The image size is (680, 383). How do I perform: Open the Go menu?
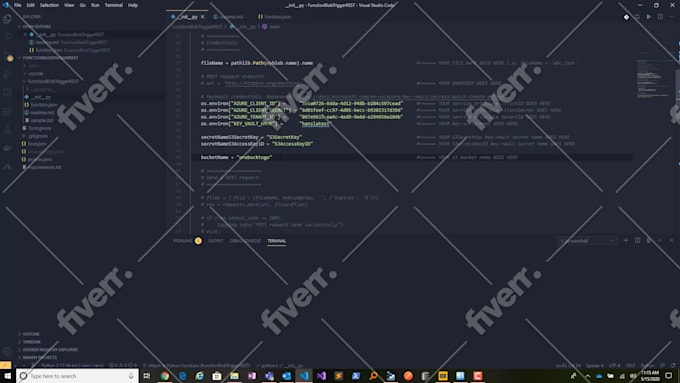(x=82, y=5)
